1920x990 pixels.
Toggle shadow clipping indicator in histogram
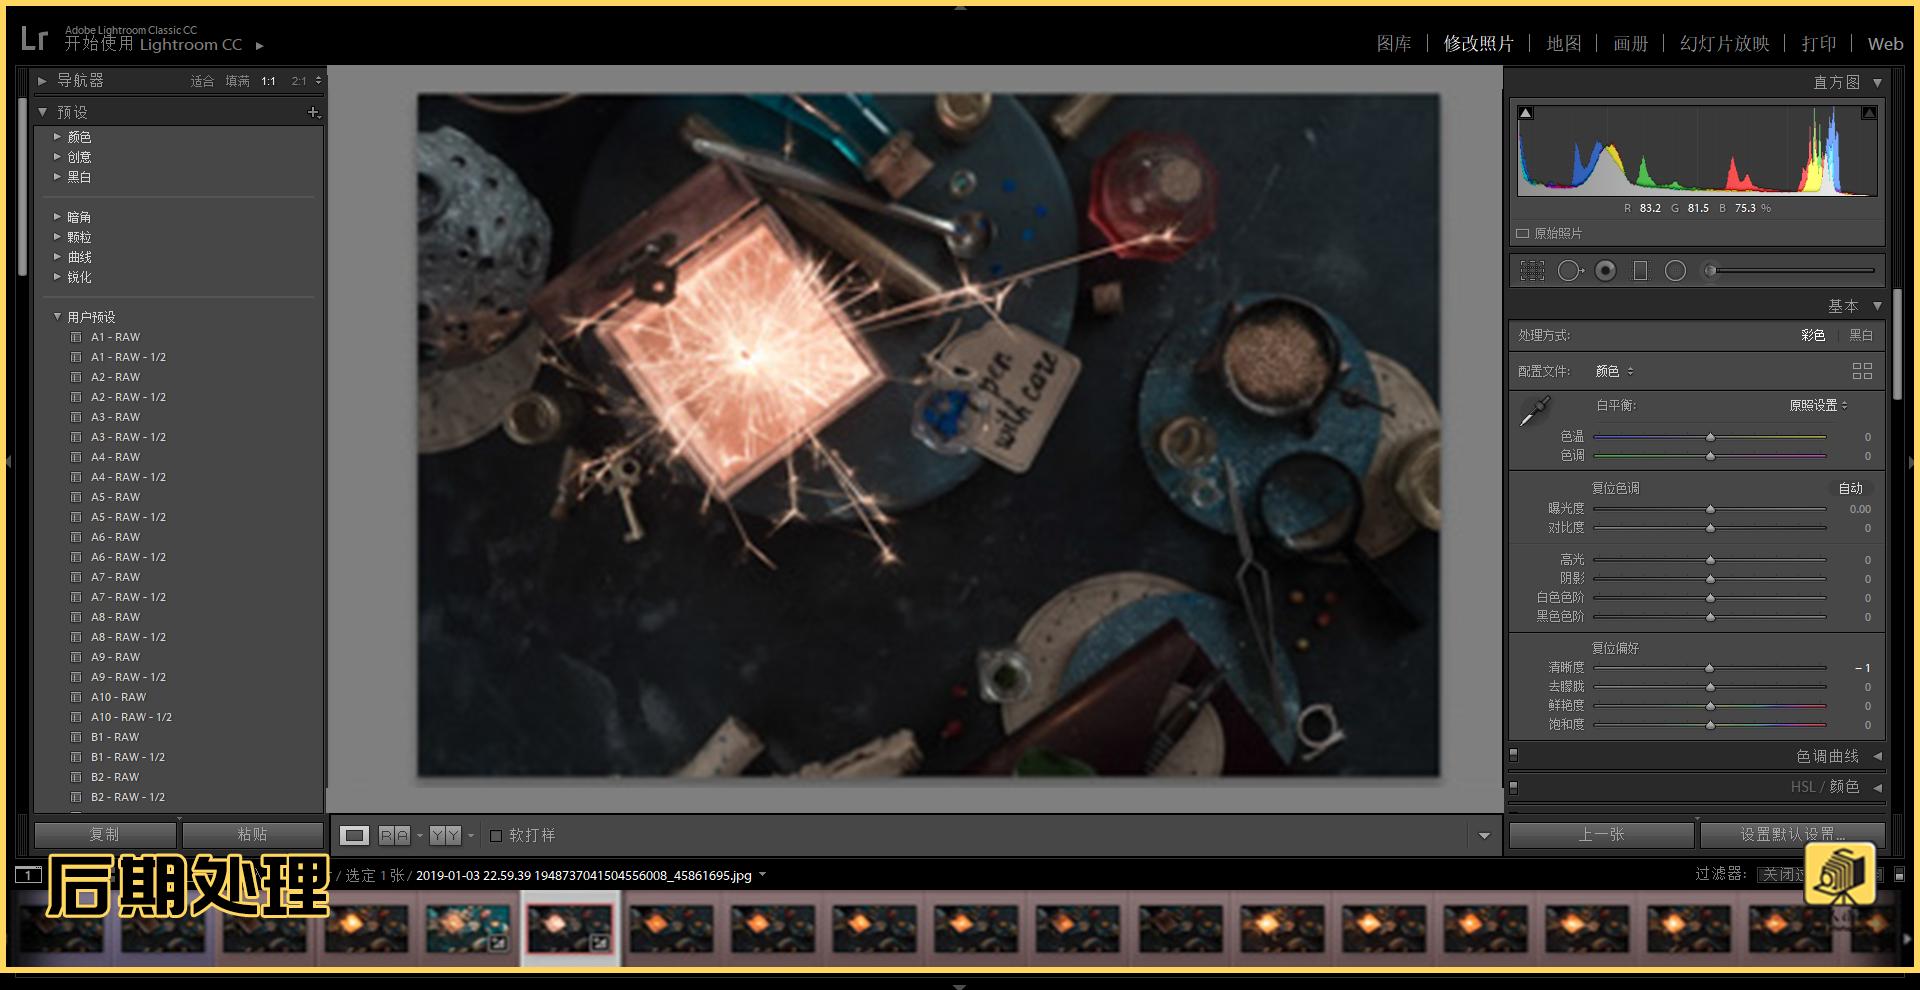point(1525,113)
